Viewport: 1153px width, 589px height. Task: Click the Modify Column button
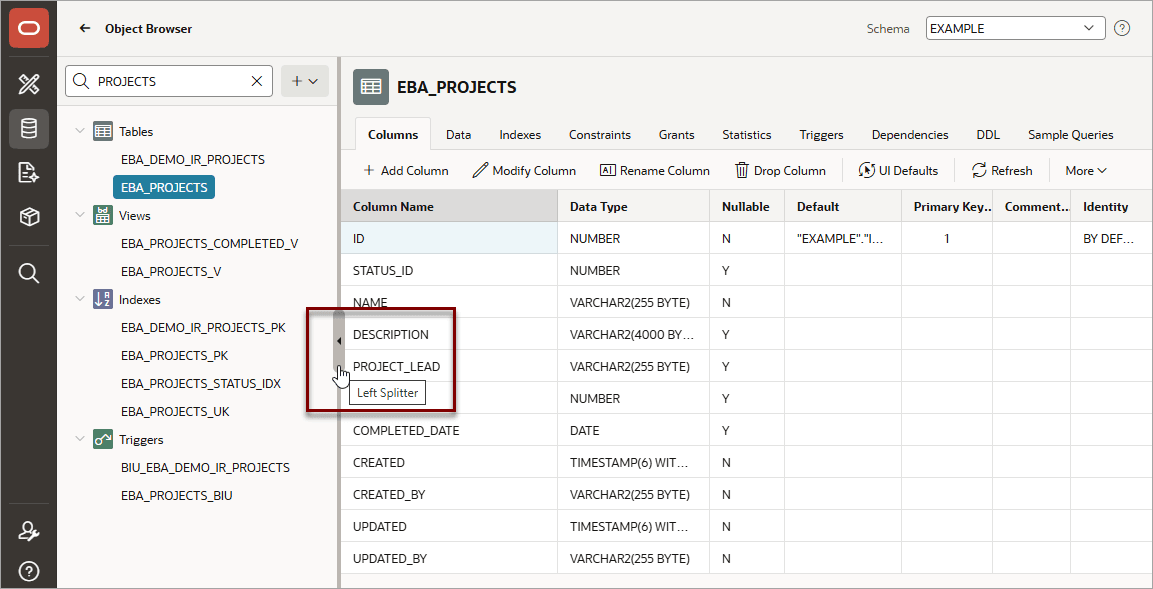(x=524, y=171)
